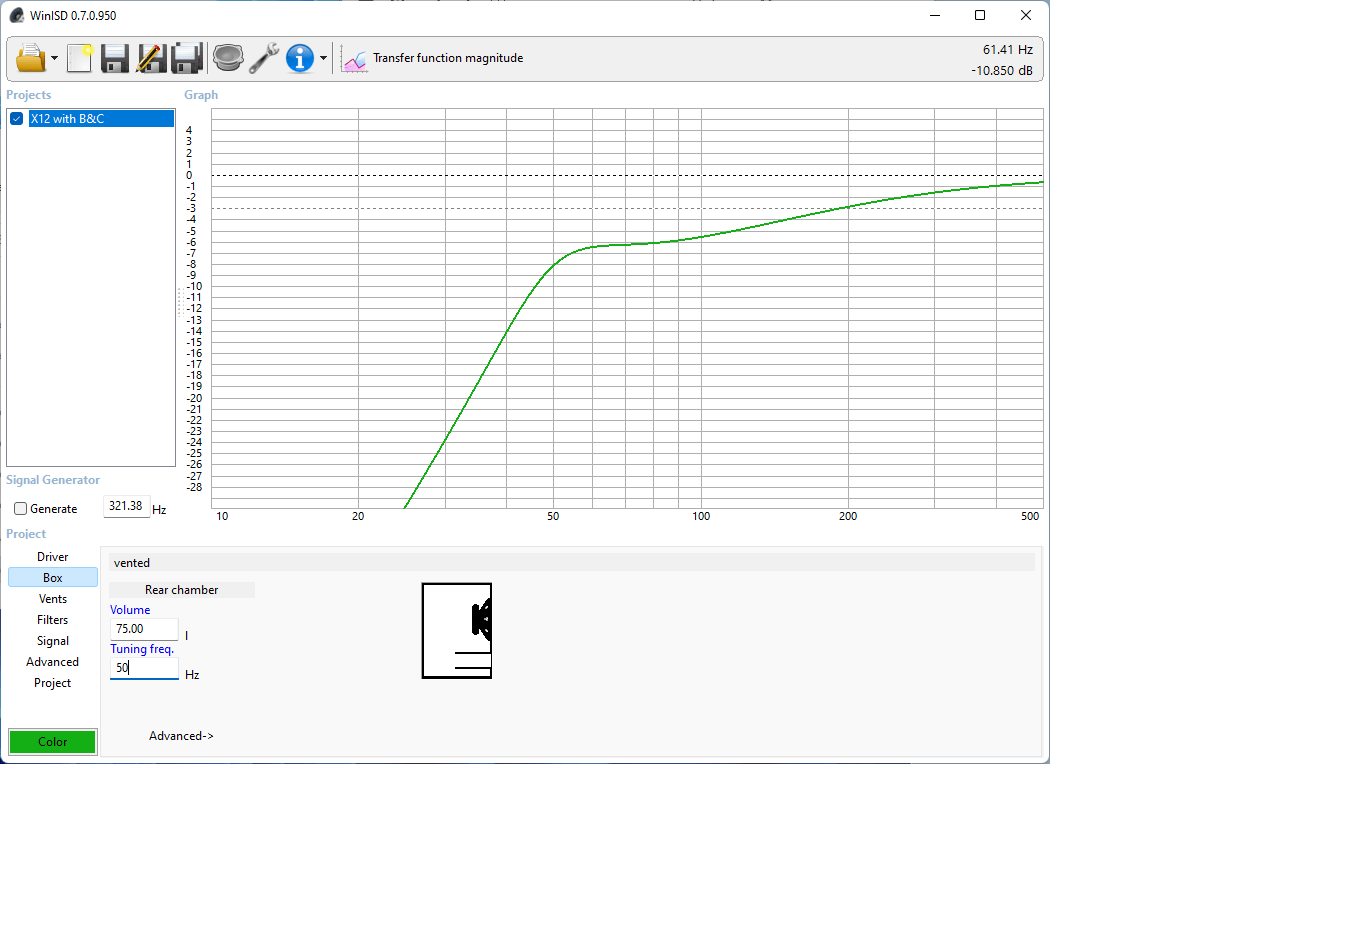Open the vented box type dropdown
Image resolution: width=1363 pixels, height=940 pixels.
tap(572, 563)
